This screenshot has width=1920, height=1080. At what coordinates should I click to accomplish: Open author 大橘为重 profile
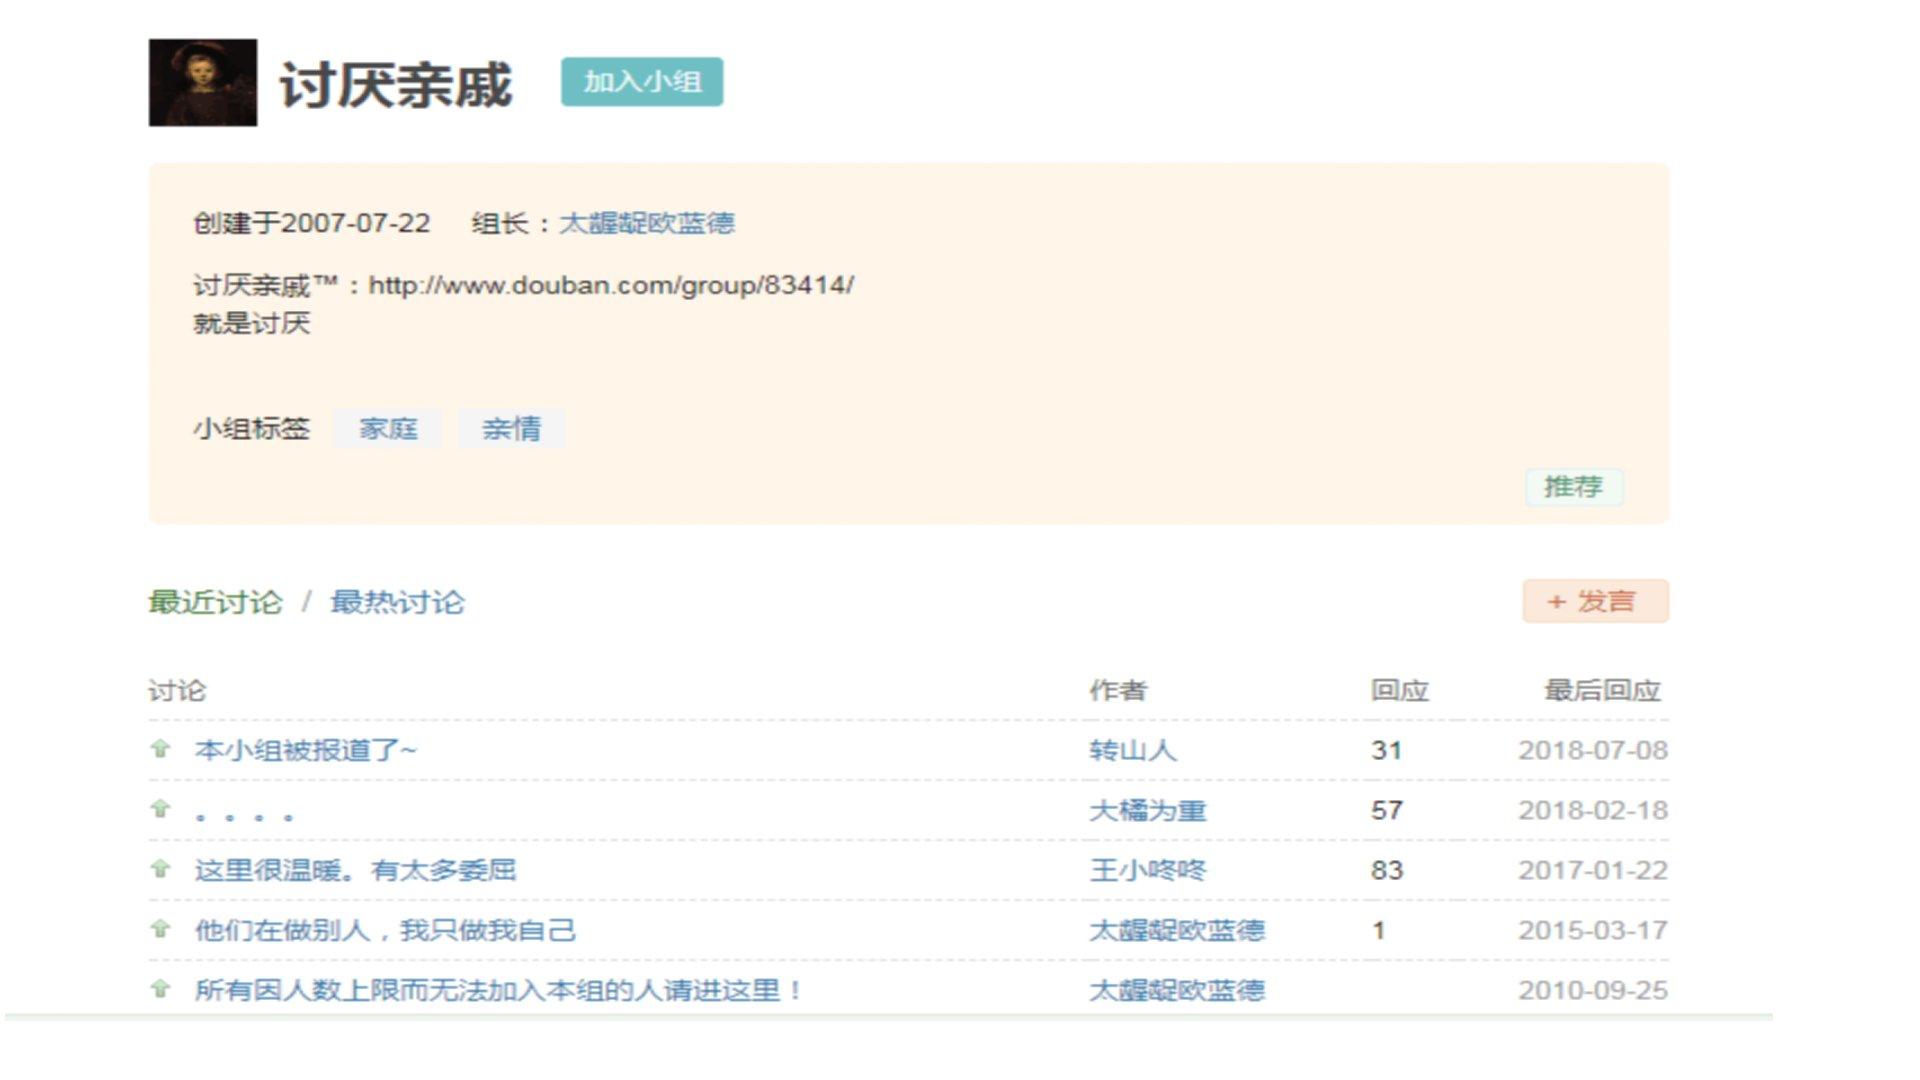point(1147,810)
